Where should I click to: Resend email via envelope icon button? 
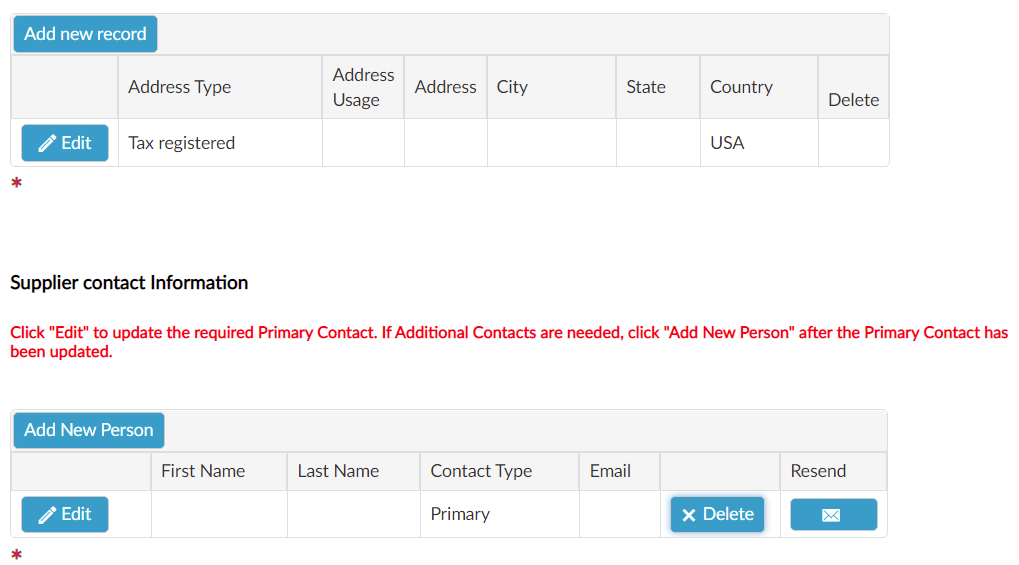834,514
